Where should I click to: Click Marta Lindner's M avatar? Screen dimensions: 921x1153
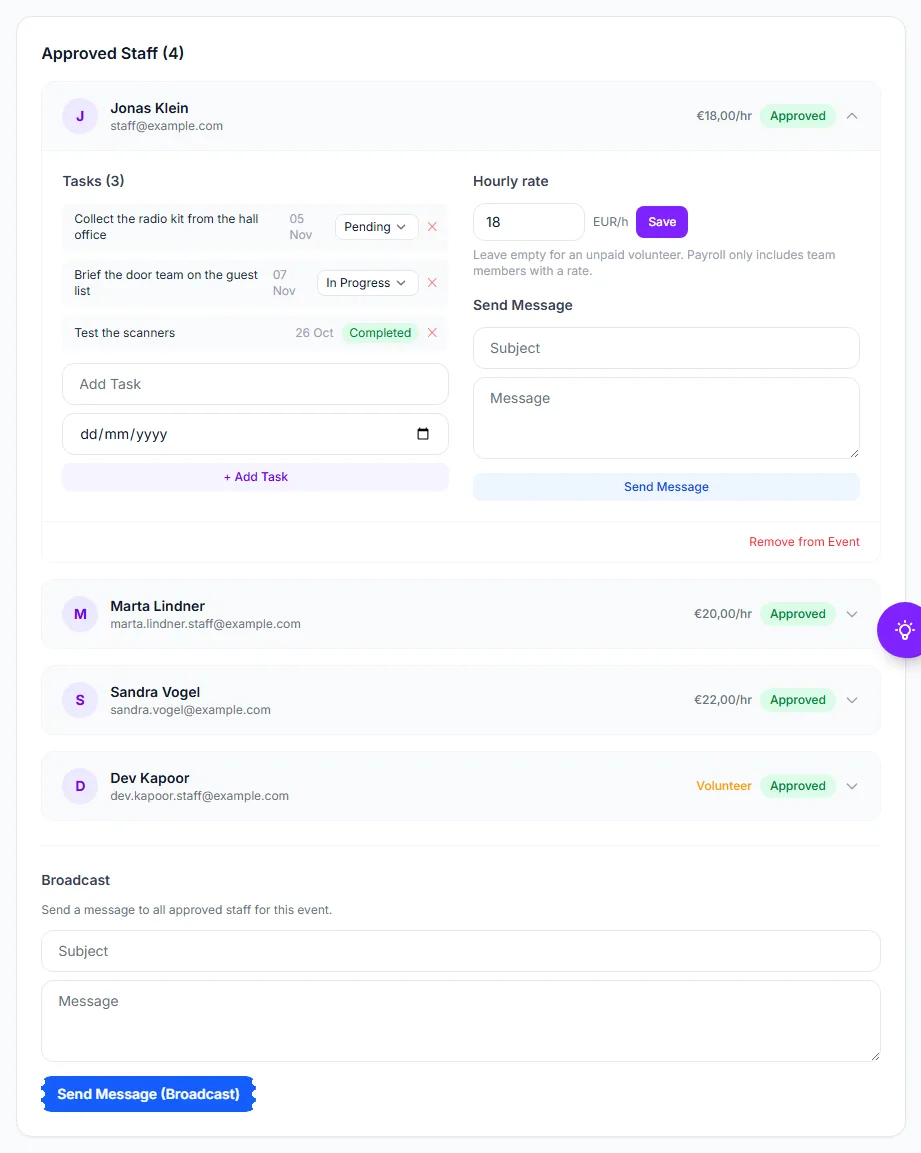(80, 614)
